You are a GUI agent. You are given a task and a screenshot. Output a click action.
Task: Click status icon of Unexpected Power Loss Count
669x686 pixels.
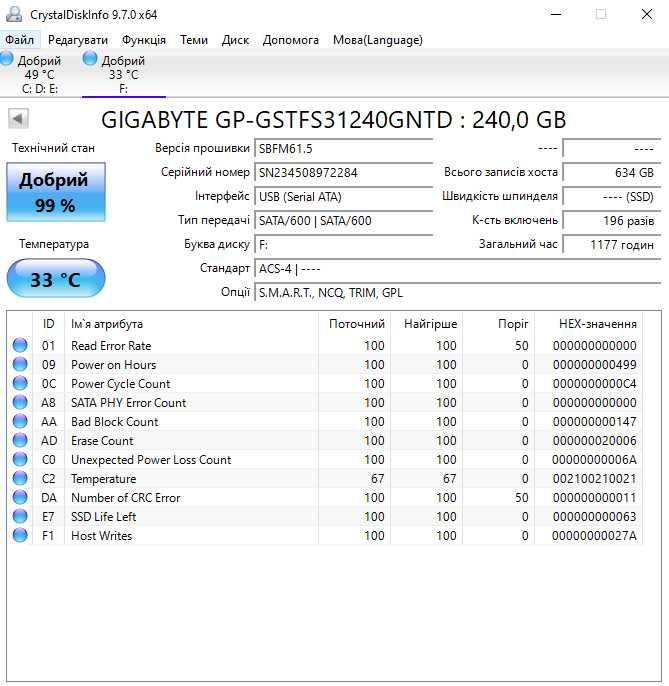(20, 459)
